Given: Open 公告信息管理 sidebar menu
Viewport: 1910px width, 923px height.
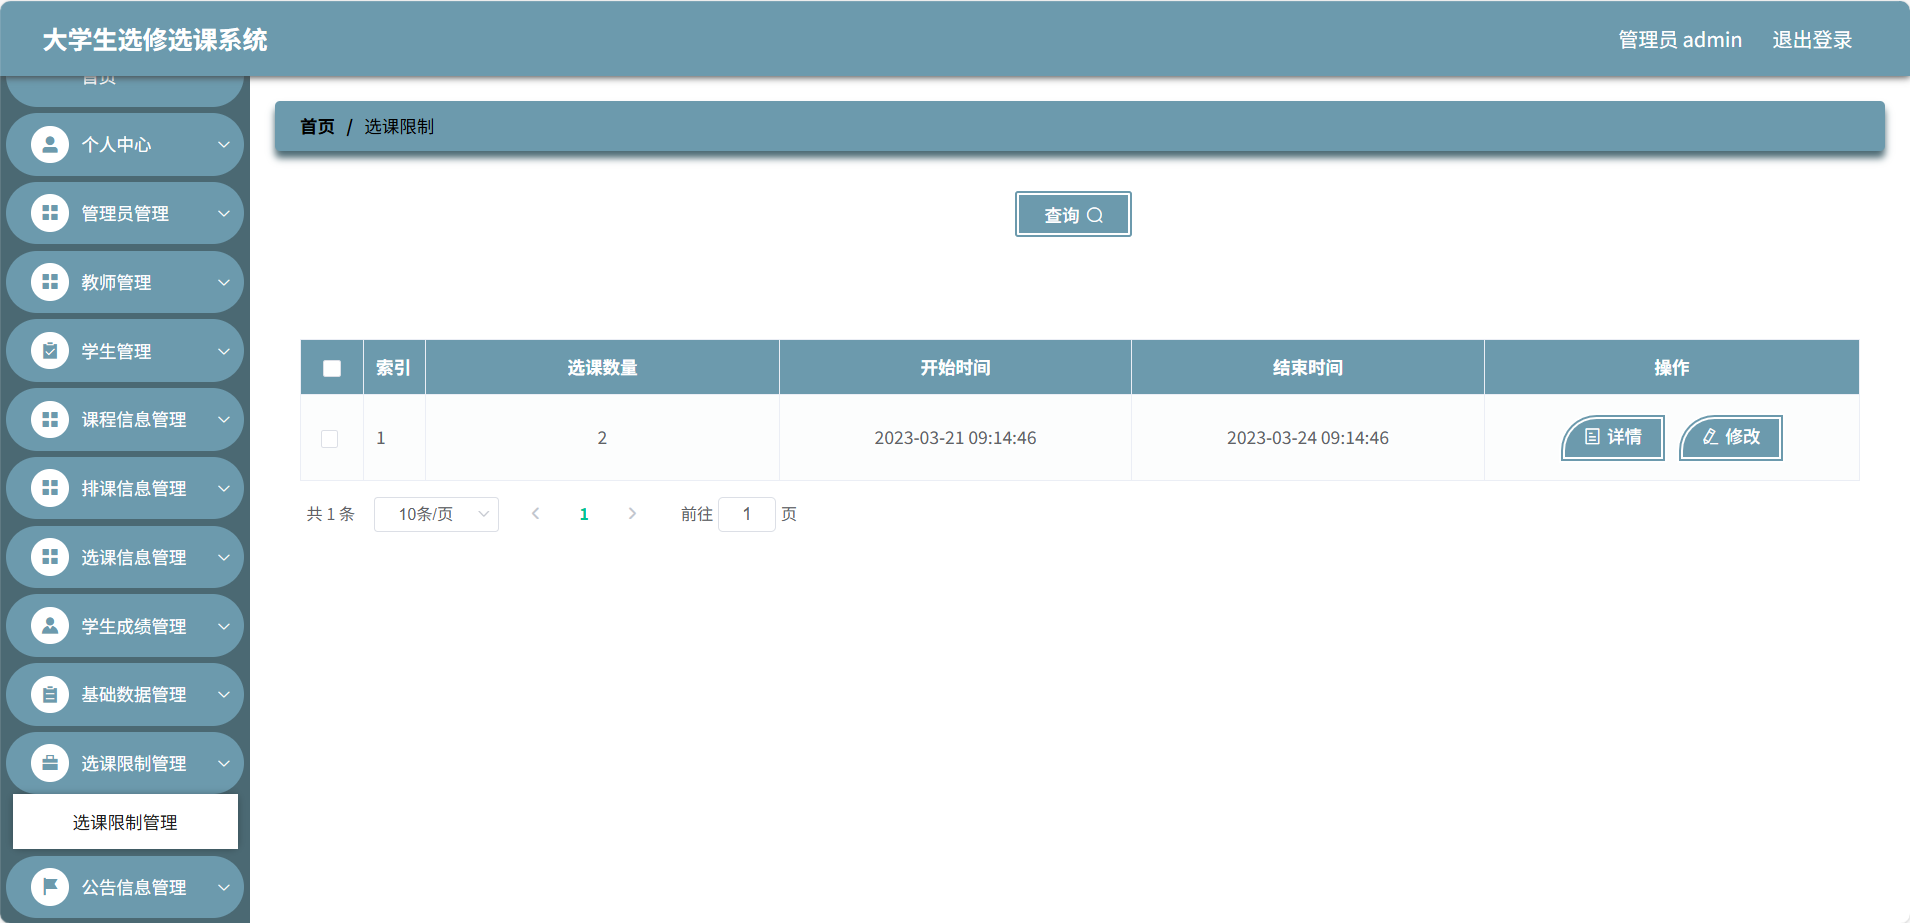Looking at the screenshot, I should coord(125,887).
